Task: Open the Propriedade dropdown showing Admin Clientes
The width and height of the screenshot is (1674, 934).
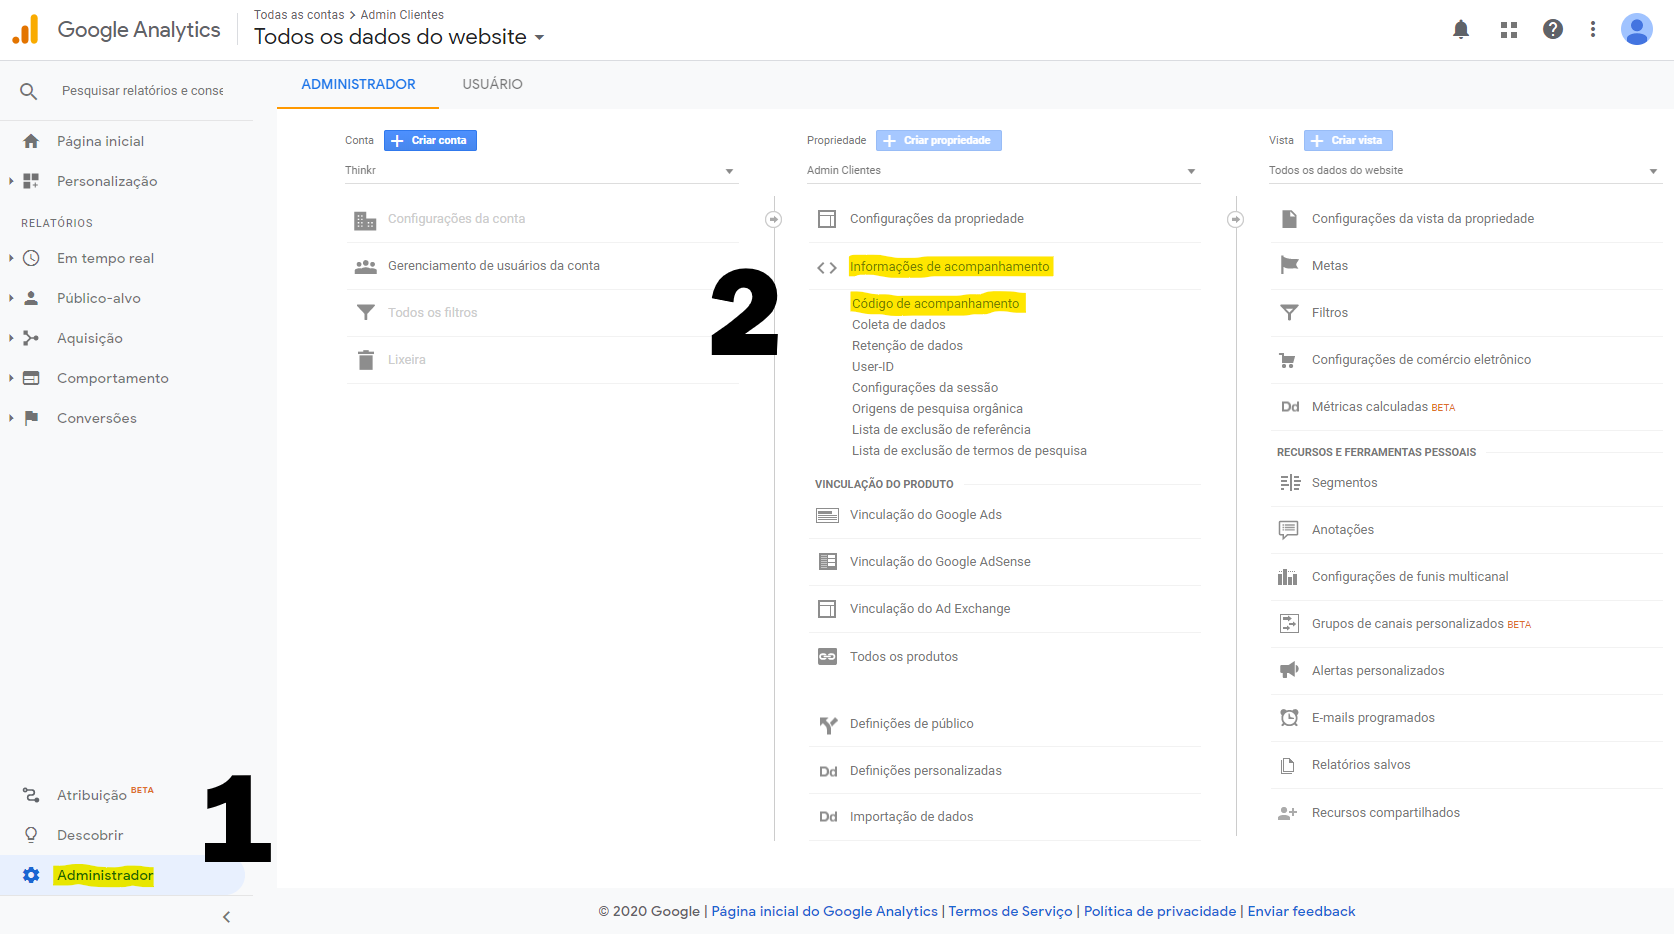Action: [1002, 170]
